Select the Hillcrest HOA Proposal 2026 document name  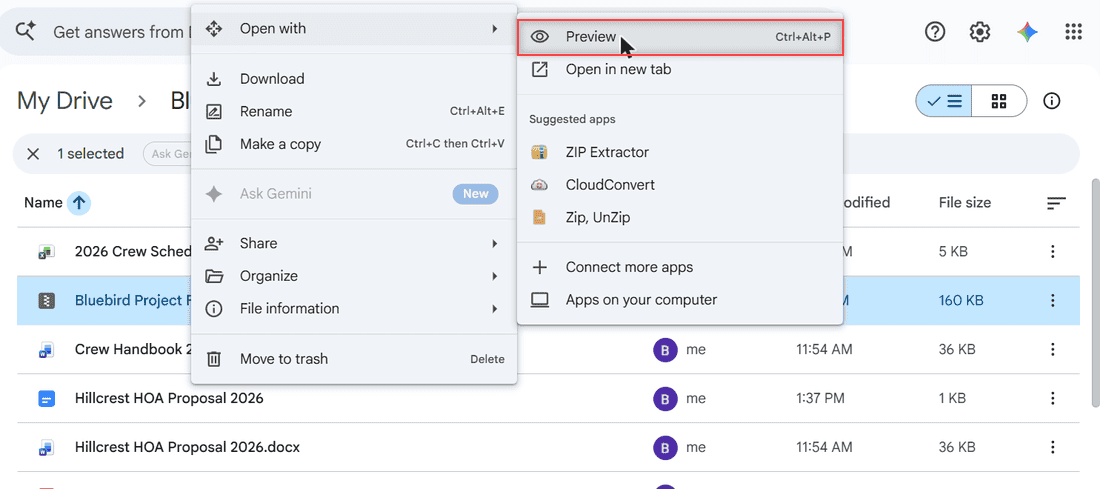click(169, 398)
